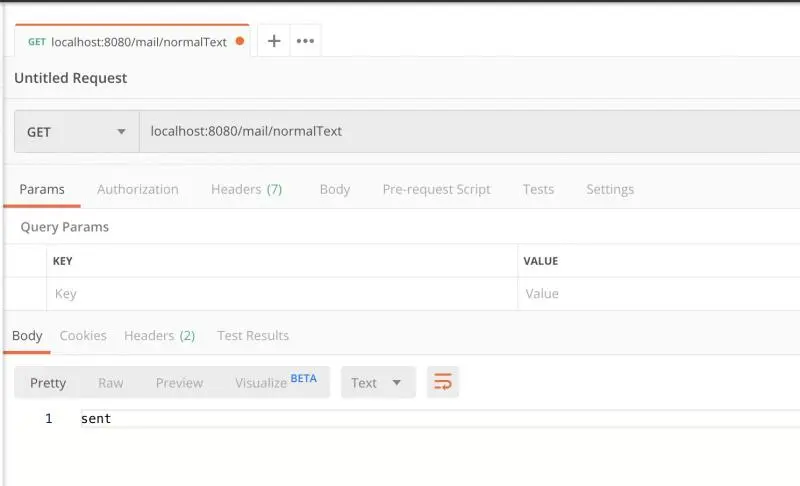Open a new request tab with plus icon
800x486 pixels.
[x=274, y=41]
